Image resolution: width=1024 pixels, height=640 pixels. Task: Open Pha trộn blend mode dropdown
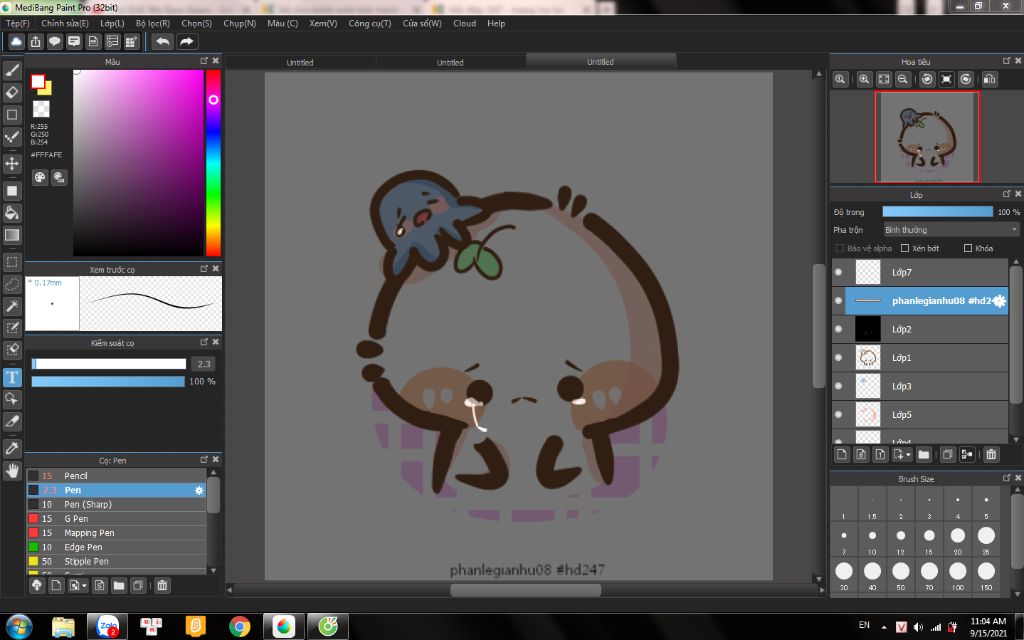click(x=951, y=230)
